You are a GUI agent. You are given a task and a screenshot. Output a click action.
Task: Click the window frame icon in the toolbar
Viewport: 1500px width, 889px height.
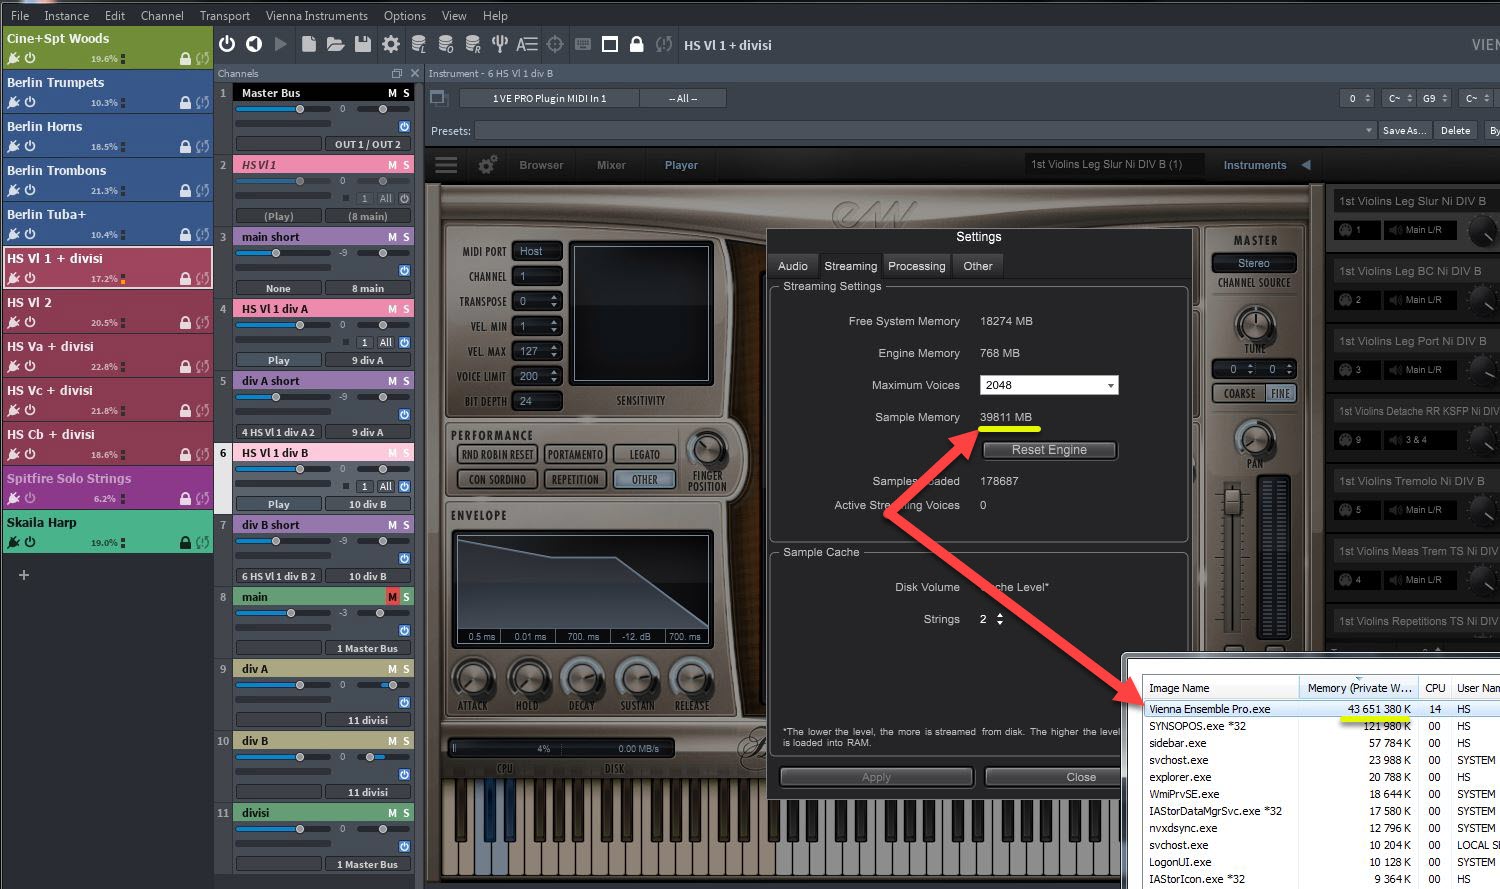(610, 44)
